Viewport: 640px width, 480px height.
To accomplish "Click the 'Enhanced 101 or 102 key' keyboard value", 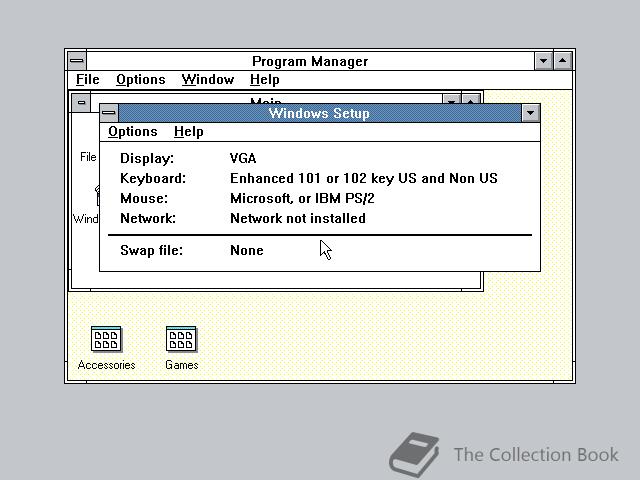I will pos(364,178).
